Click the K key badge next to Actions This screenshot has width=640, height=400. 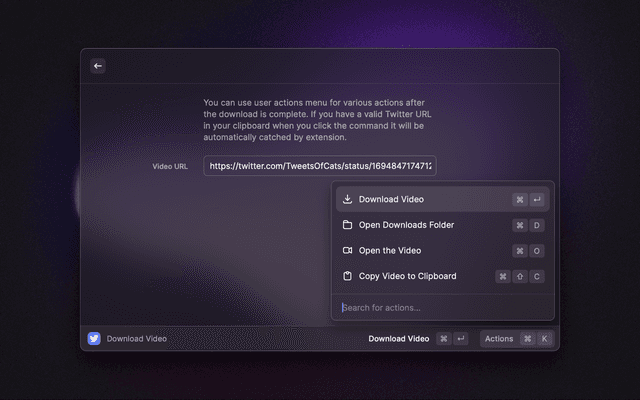tap(545, 339)
